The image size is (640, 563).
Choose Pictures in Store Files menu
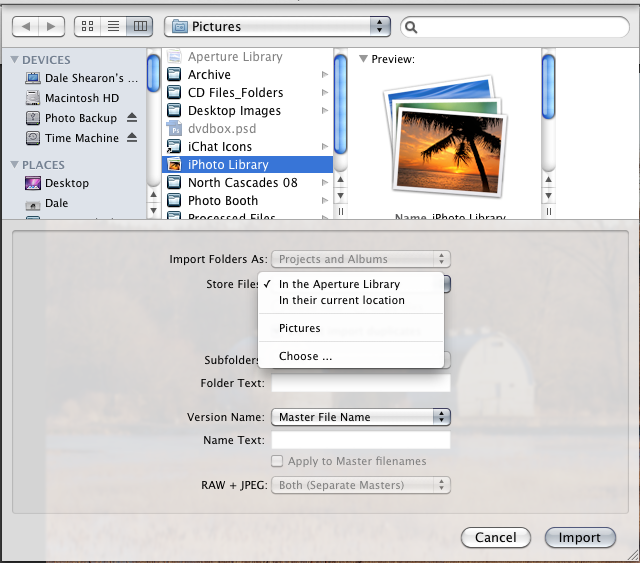351,328
